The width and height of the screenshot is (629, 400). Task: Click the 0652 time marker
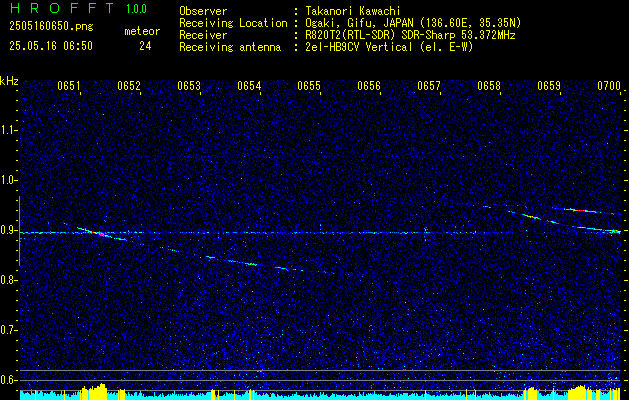coord(129,86)
